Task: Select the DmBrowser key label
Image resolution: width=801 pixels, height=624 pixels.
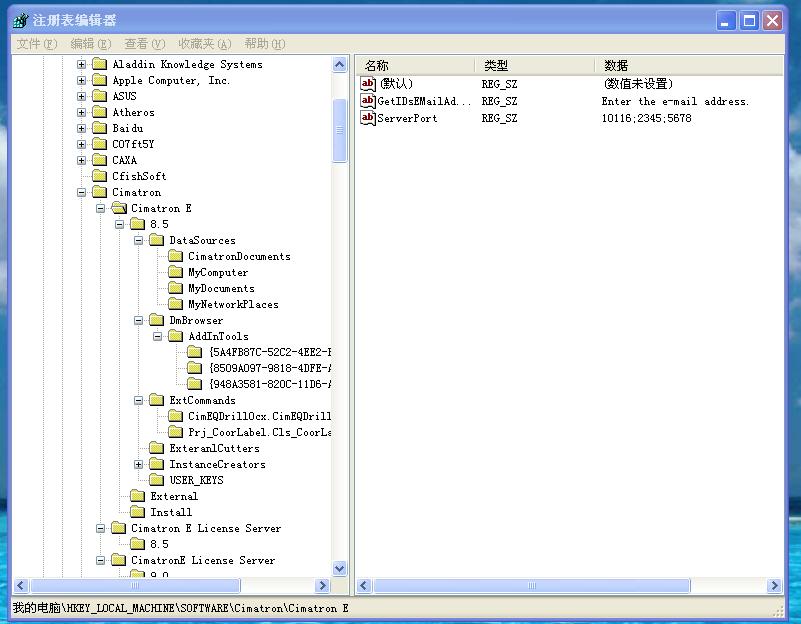Action: tap(196, 320)
